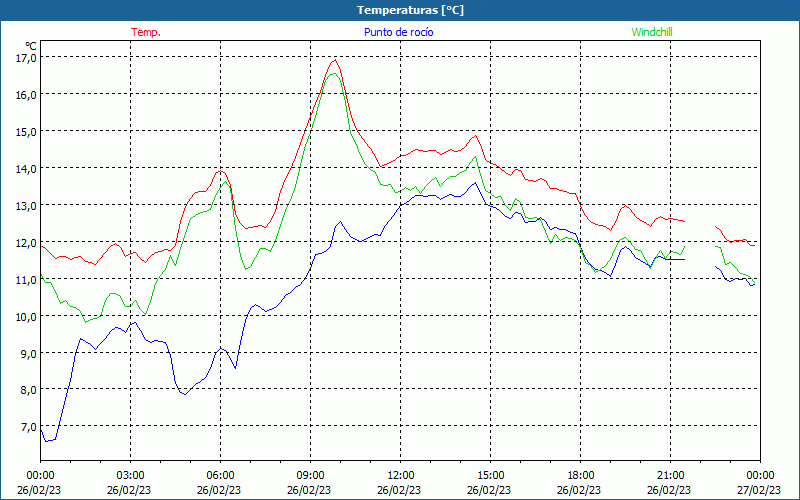Click the 13,0 y-axis value
The image size is (800, 500).
click(26, 205)
